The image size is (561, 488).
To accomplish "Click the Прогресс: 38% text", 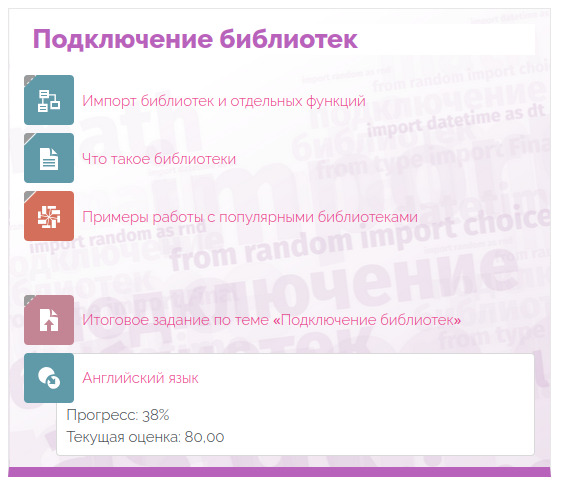I will coord(118,415).
